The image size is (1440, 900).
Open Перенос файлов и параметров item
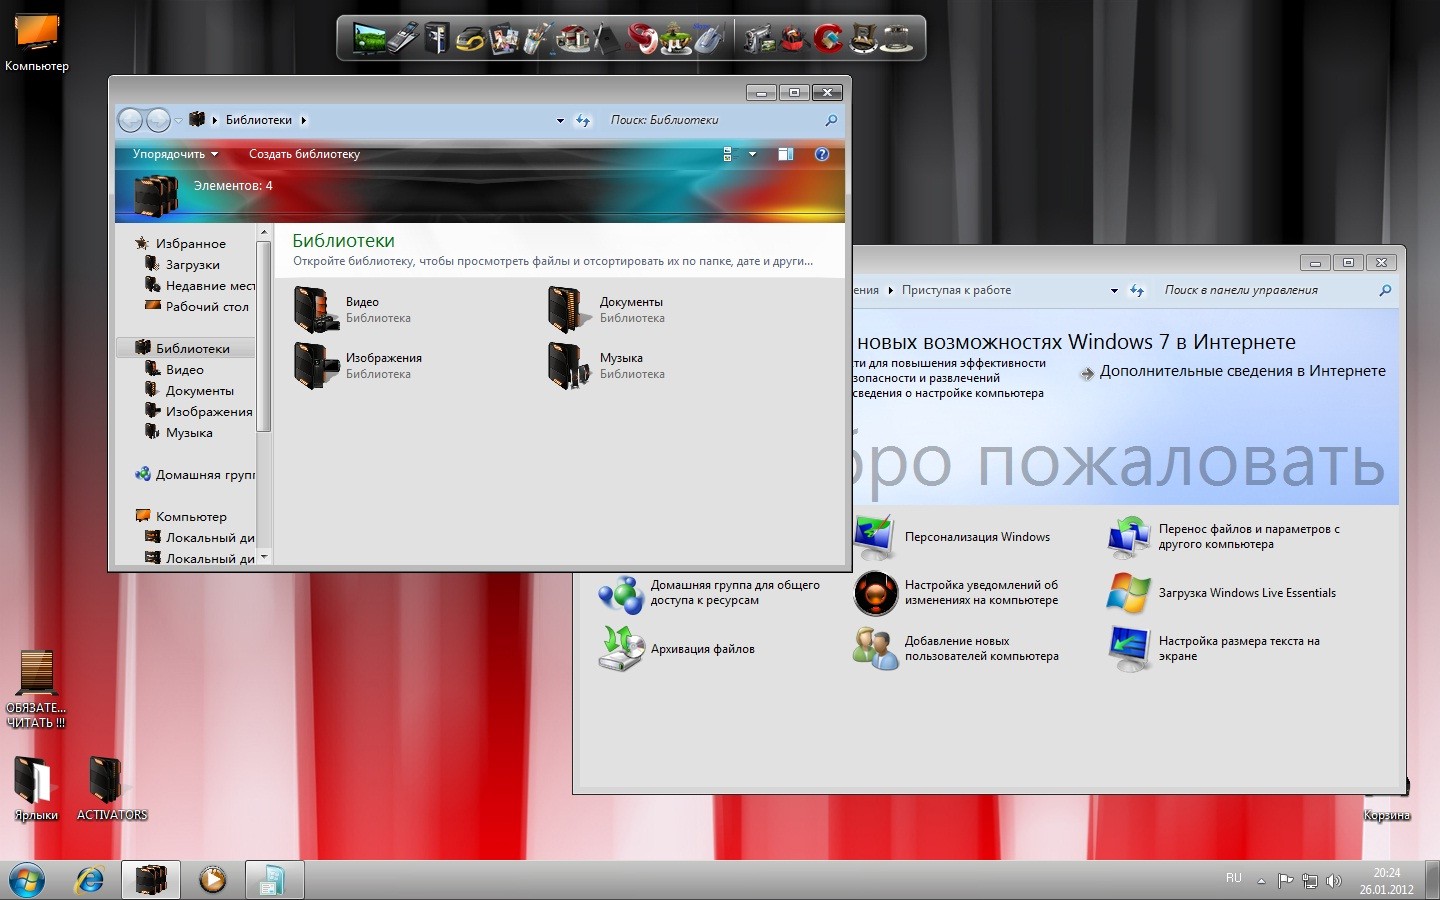click(1249, 537)
